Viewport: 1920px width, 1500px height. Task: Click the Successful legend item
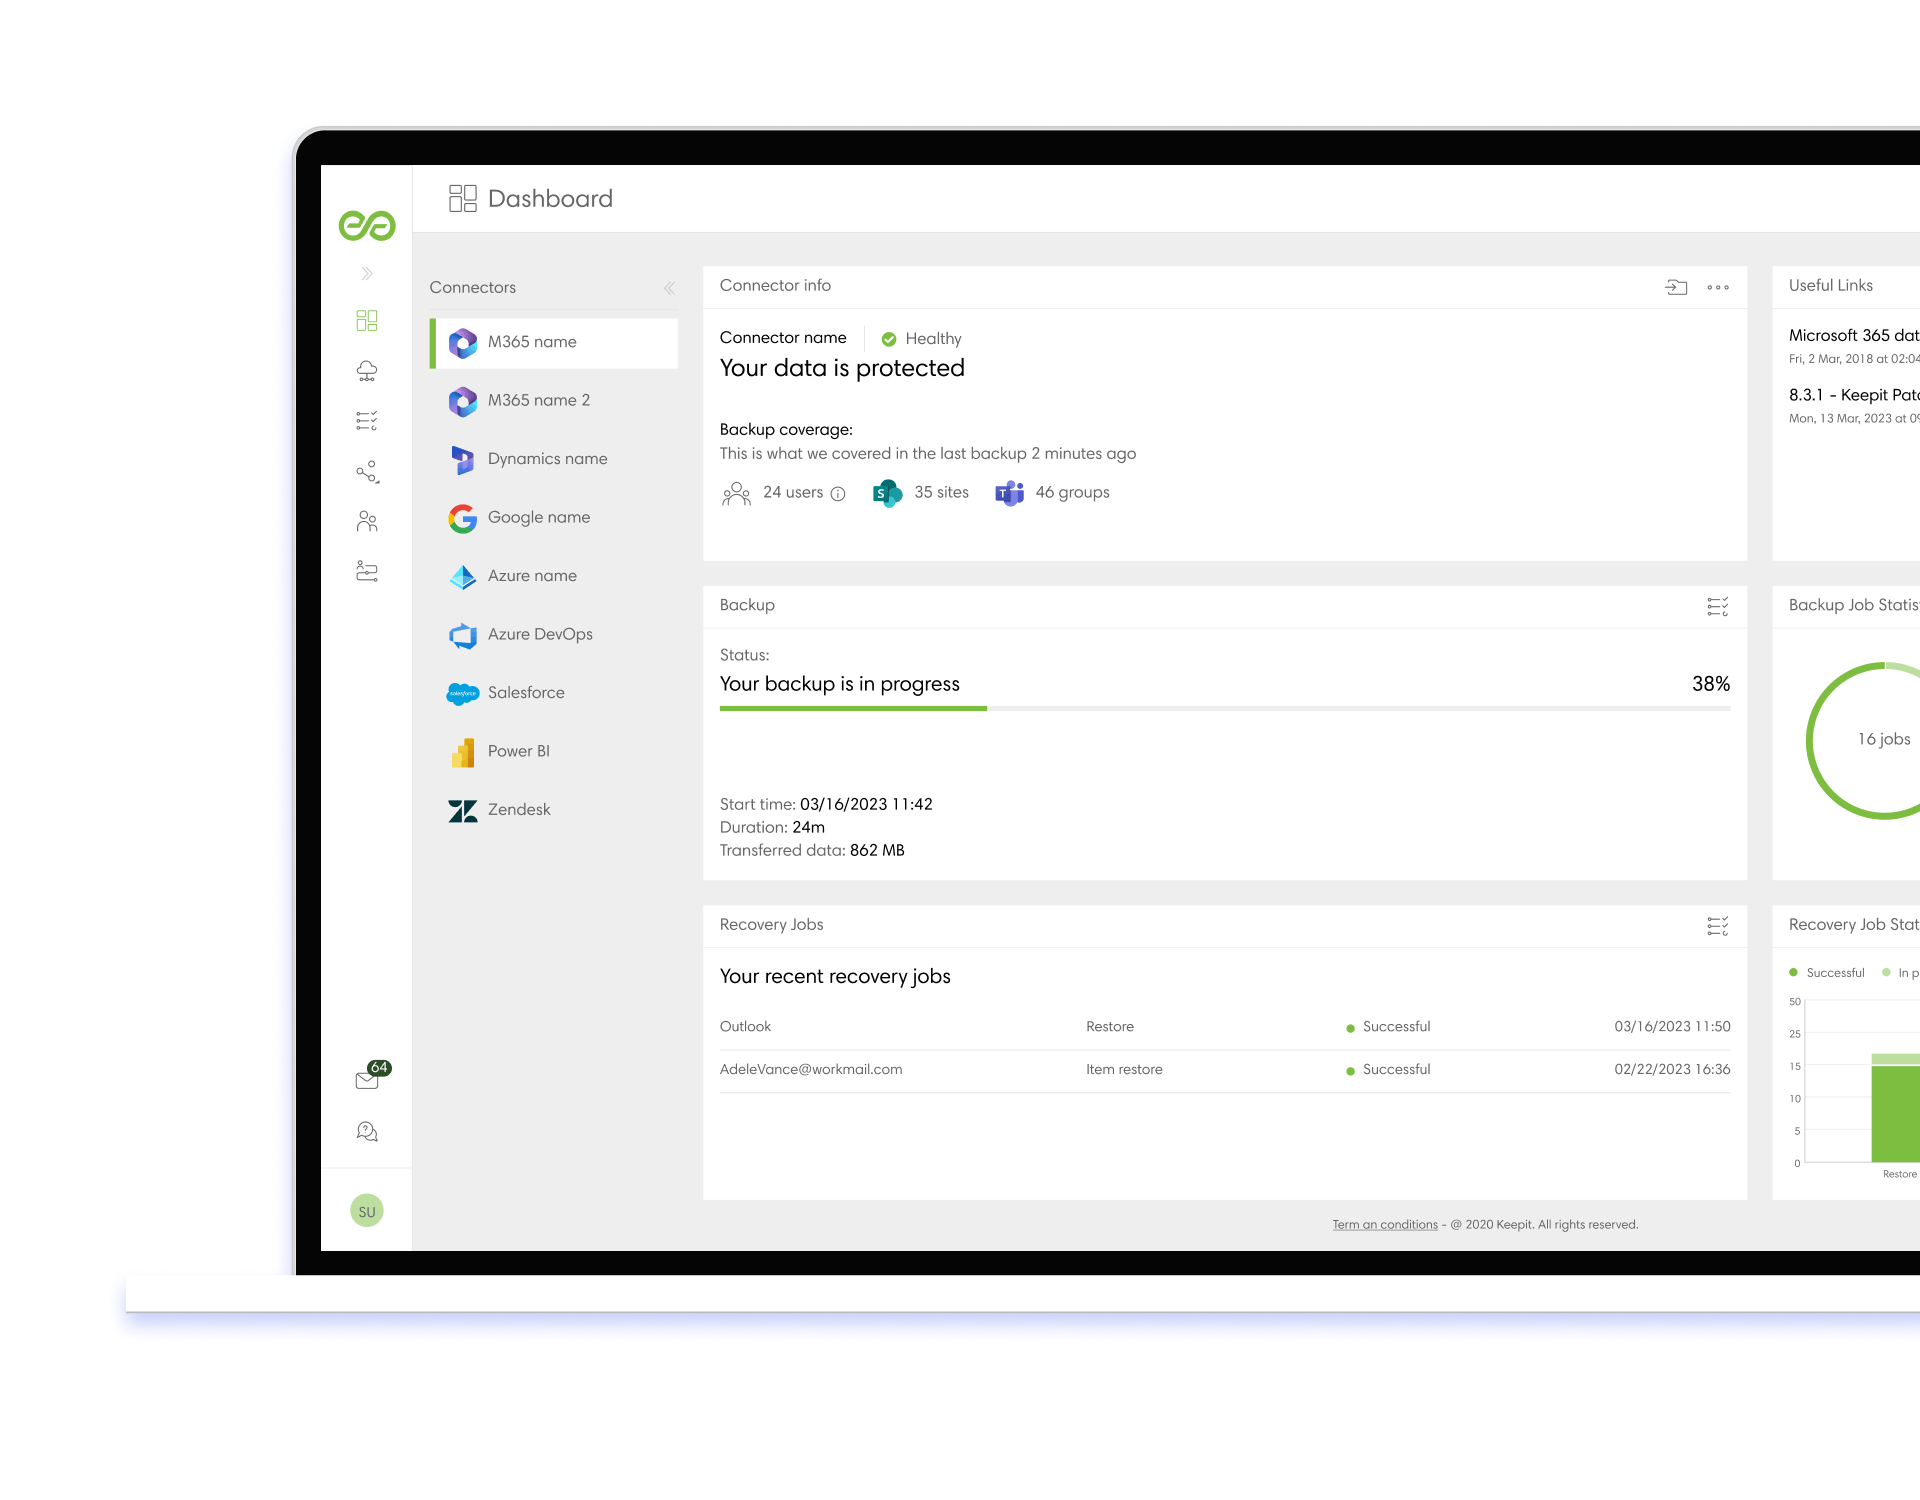point(1827,973)
